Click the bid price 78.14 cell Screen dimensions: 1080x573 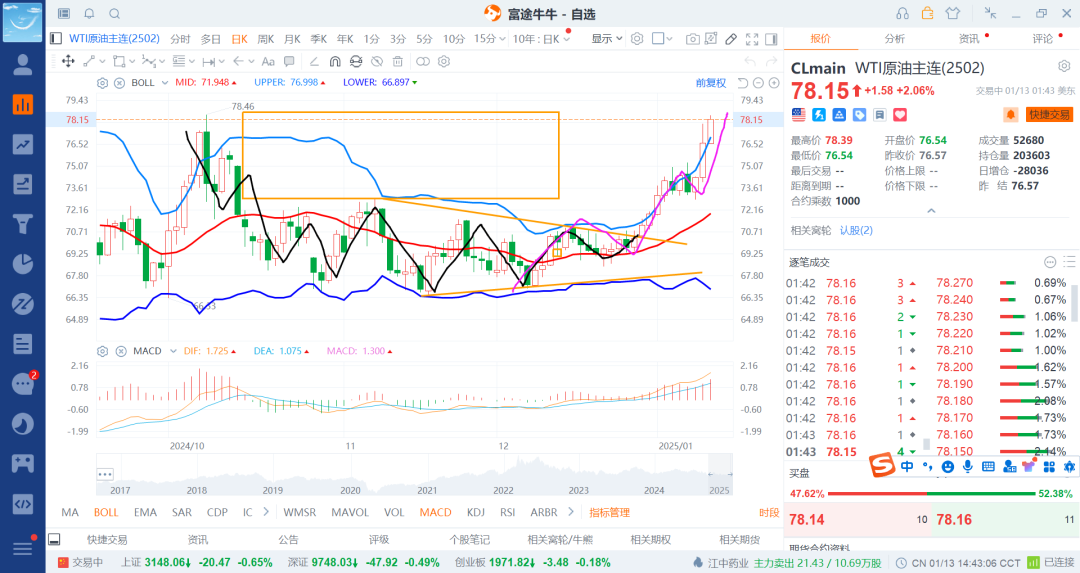coord(857,519)
